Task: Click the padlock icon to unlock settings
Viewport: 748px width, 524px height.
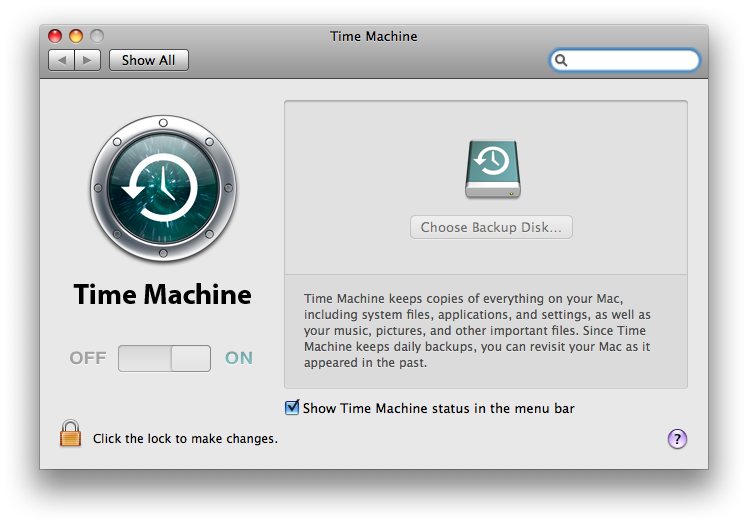Action: [70, 434]
